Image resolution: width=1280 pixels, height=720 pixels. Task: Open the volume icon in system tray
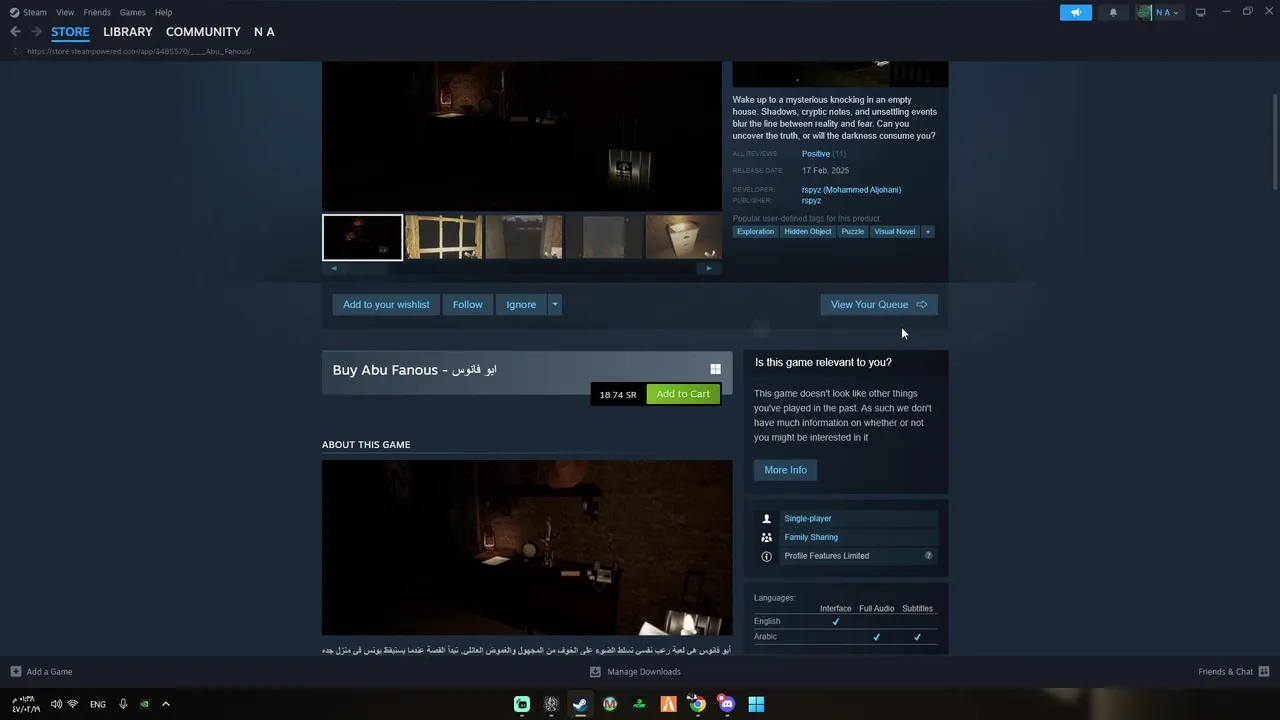click(x=56, y=704)
